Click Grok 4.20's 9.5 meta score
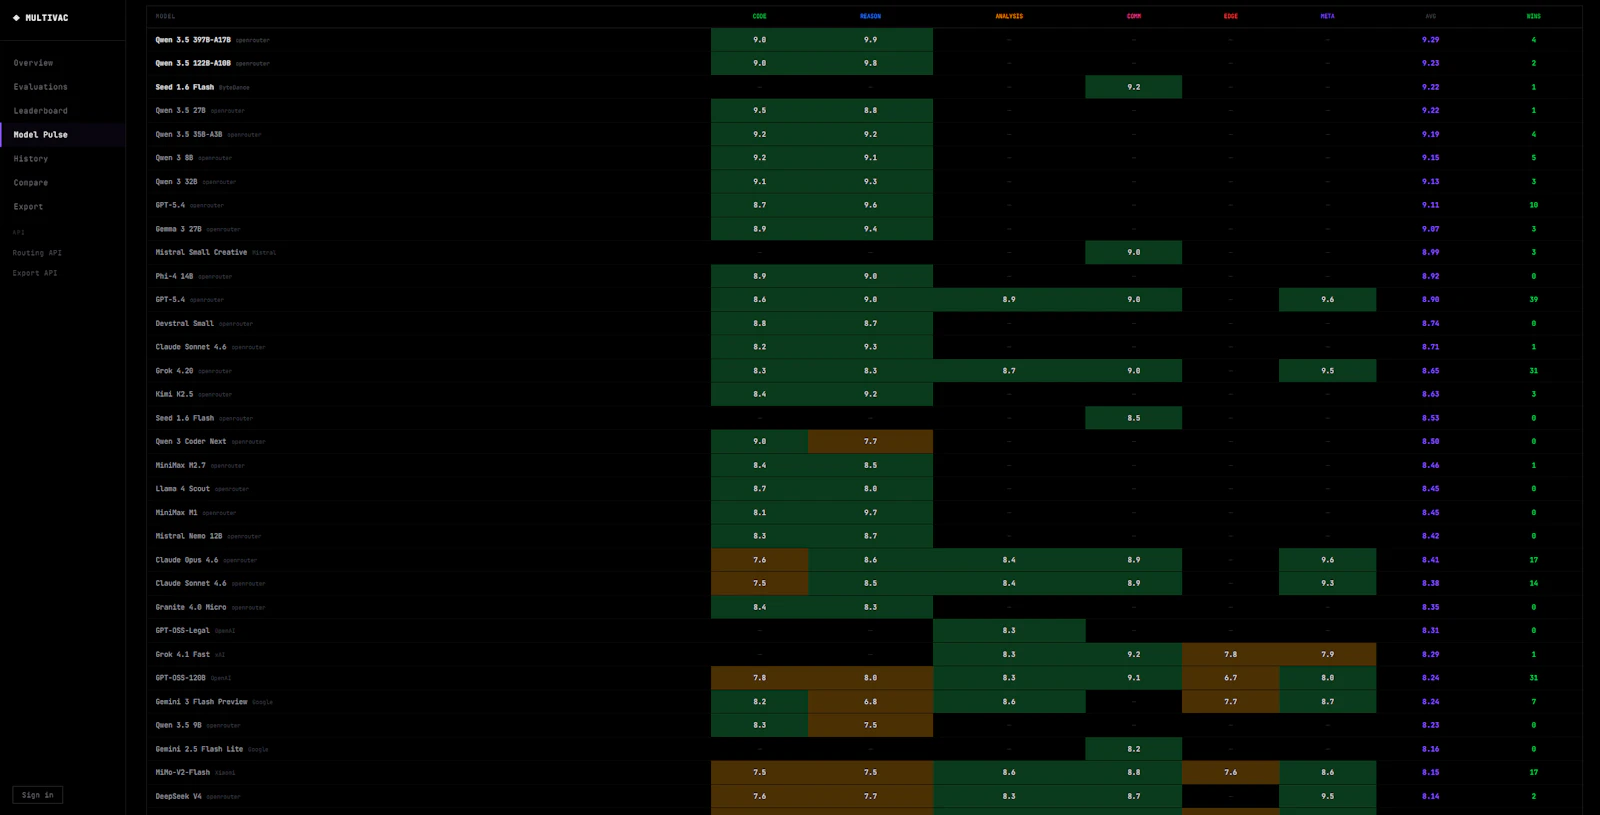This screenshot has width=1600, height=815. pos(1327,371)
